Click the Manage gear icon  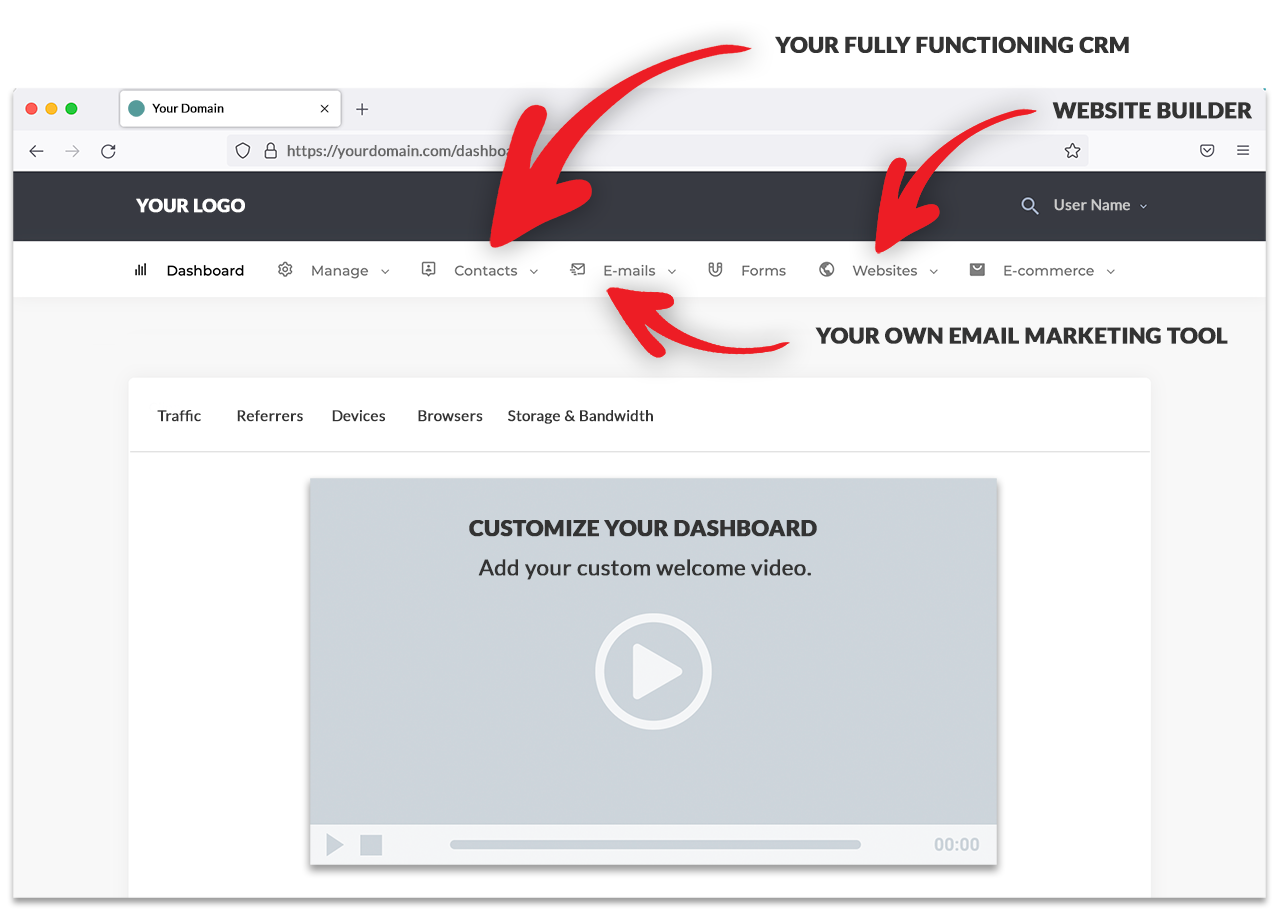(x=285, y=270)
